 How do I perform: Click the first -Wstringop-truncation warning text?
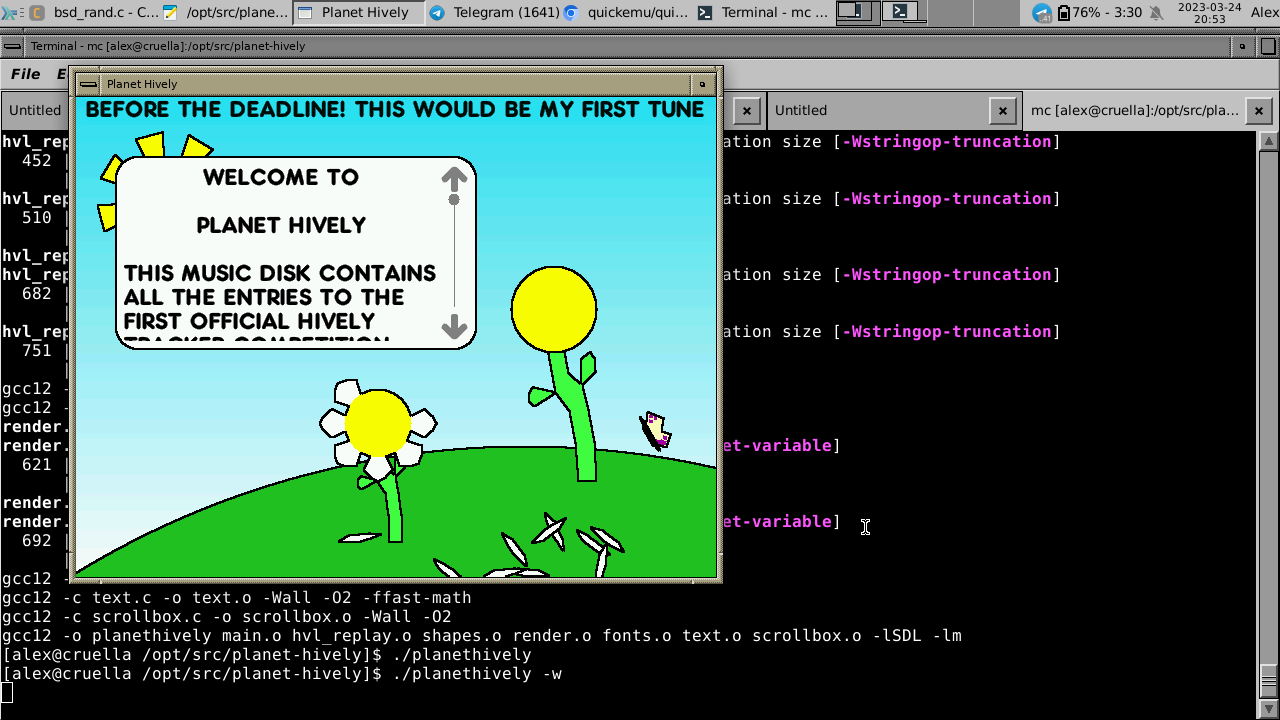(x=946, y=141)
